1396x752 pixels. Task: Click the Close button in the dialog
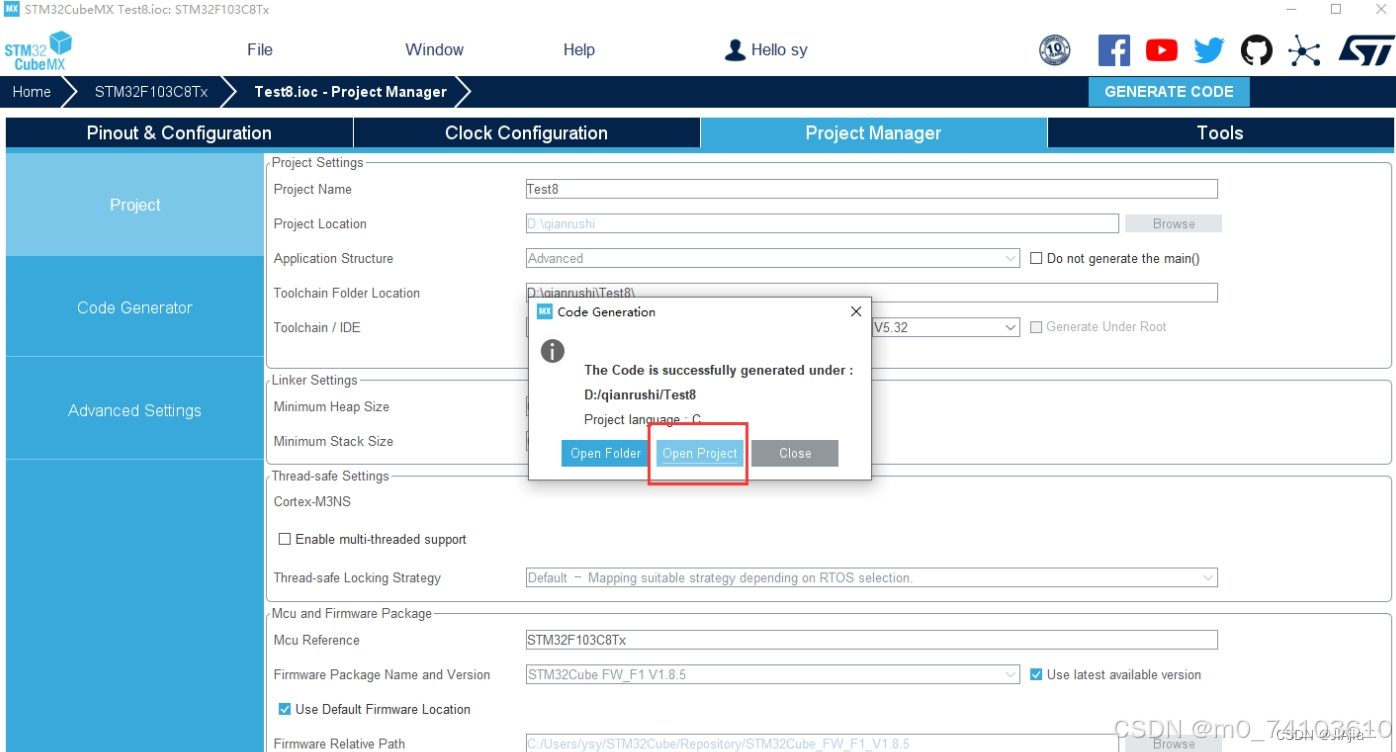(795, 453)
